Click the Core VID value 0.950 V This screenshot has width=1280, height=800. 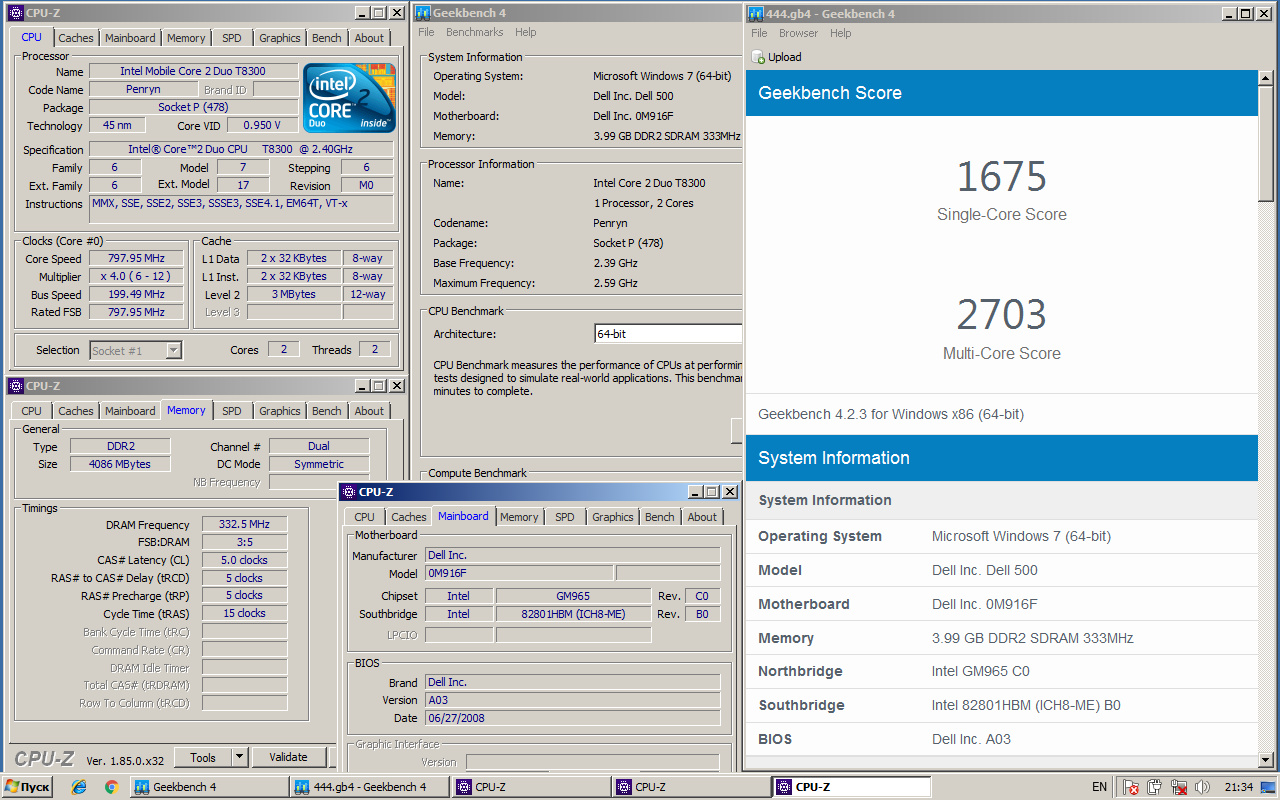(x=263, y=125)
